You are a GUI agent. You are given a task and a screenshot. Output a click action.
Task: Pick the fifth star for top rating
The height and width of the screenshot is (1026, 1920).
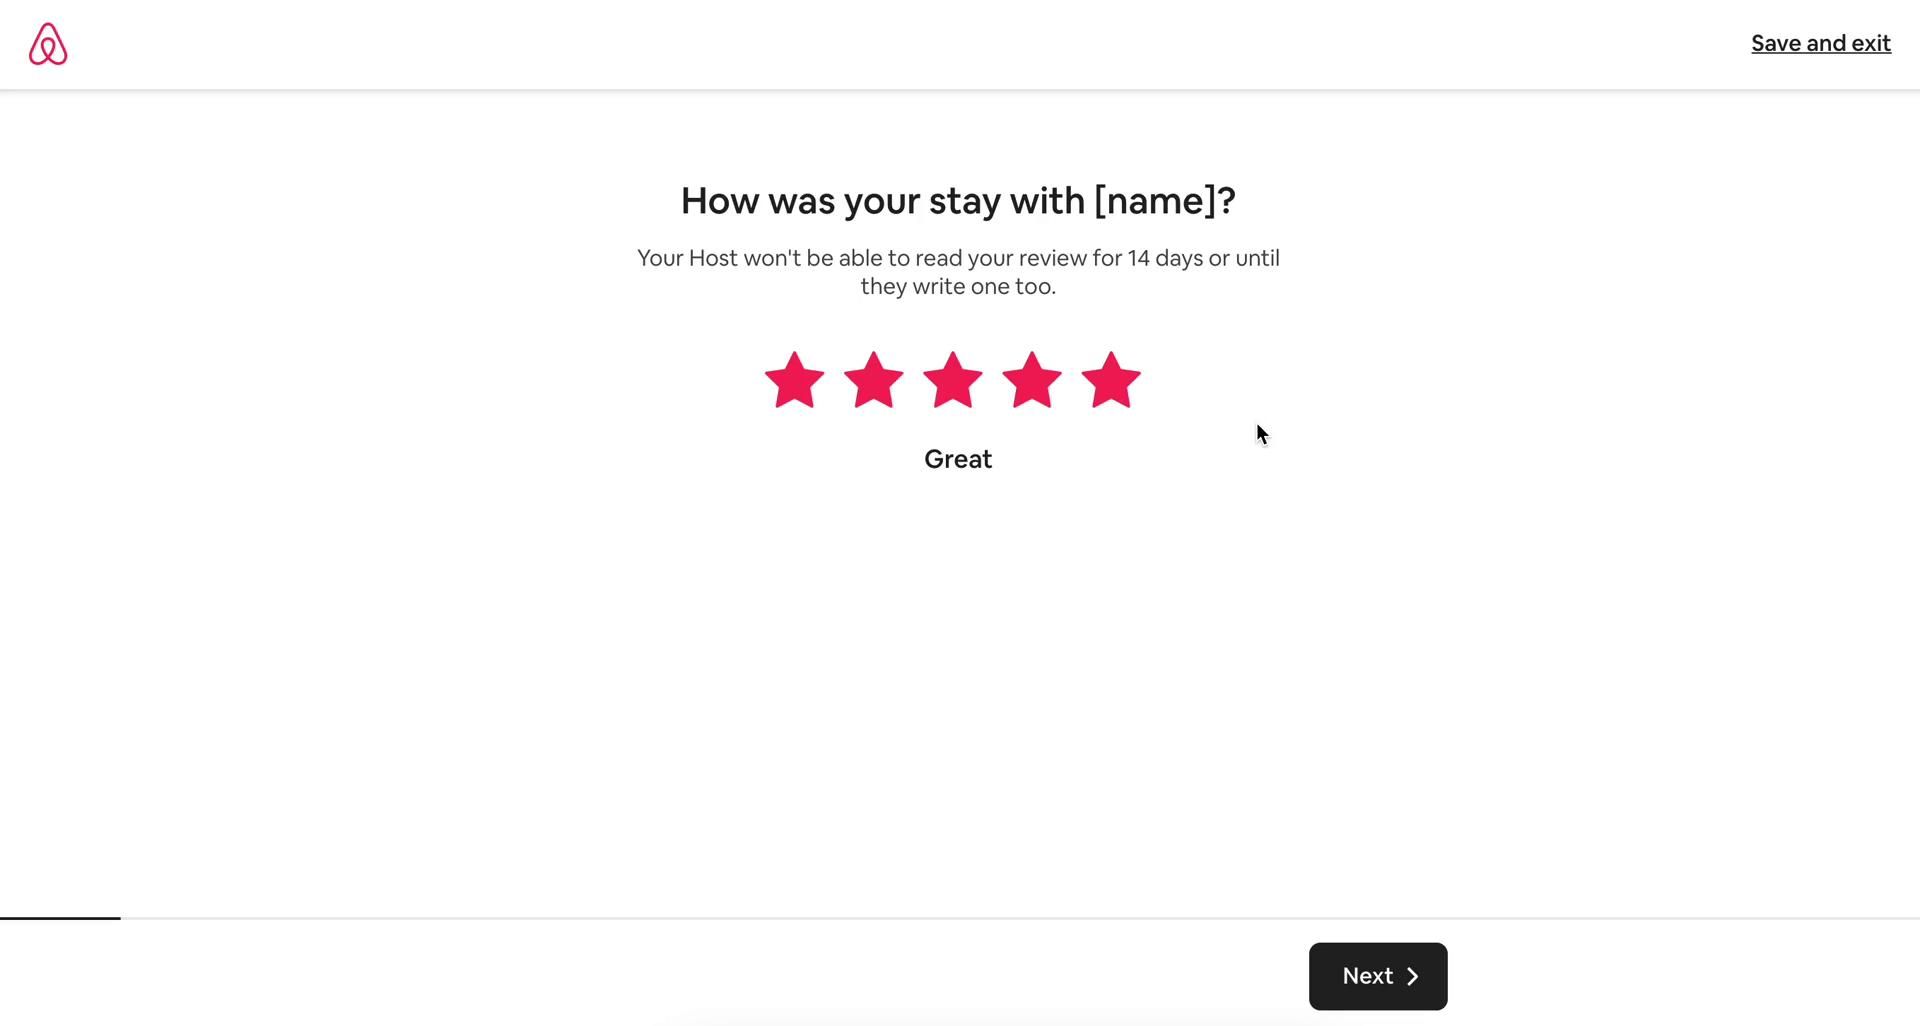[1111, 380]
